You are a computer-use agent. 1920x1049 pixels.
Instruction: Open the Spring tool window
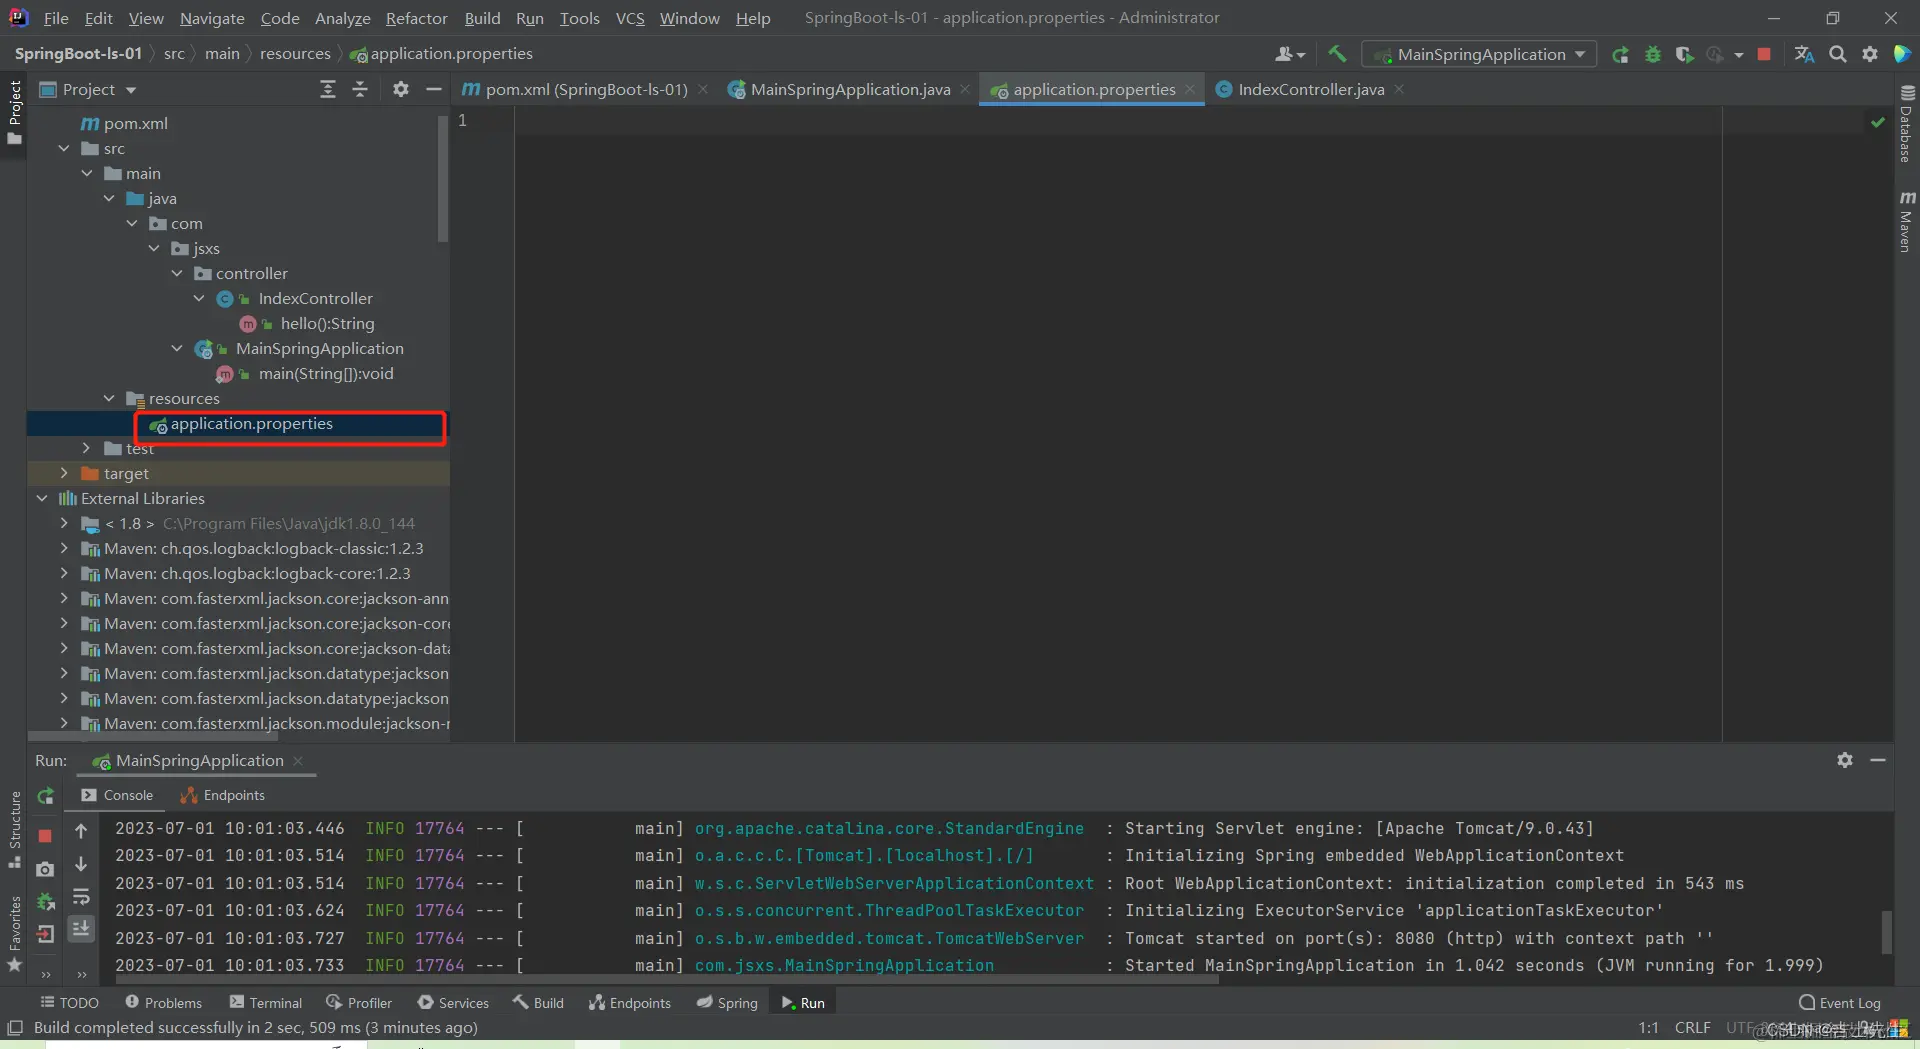point(727,1003)
